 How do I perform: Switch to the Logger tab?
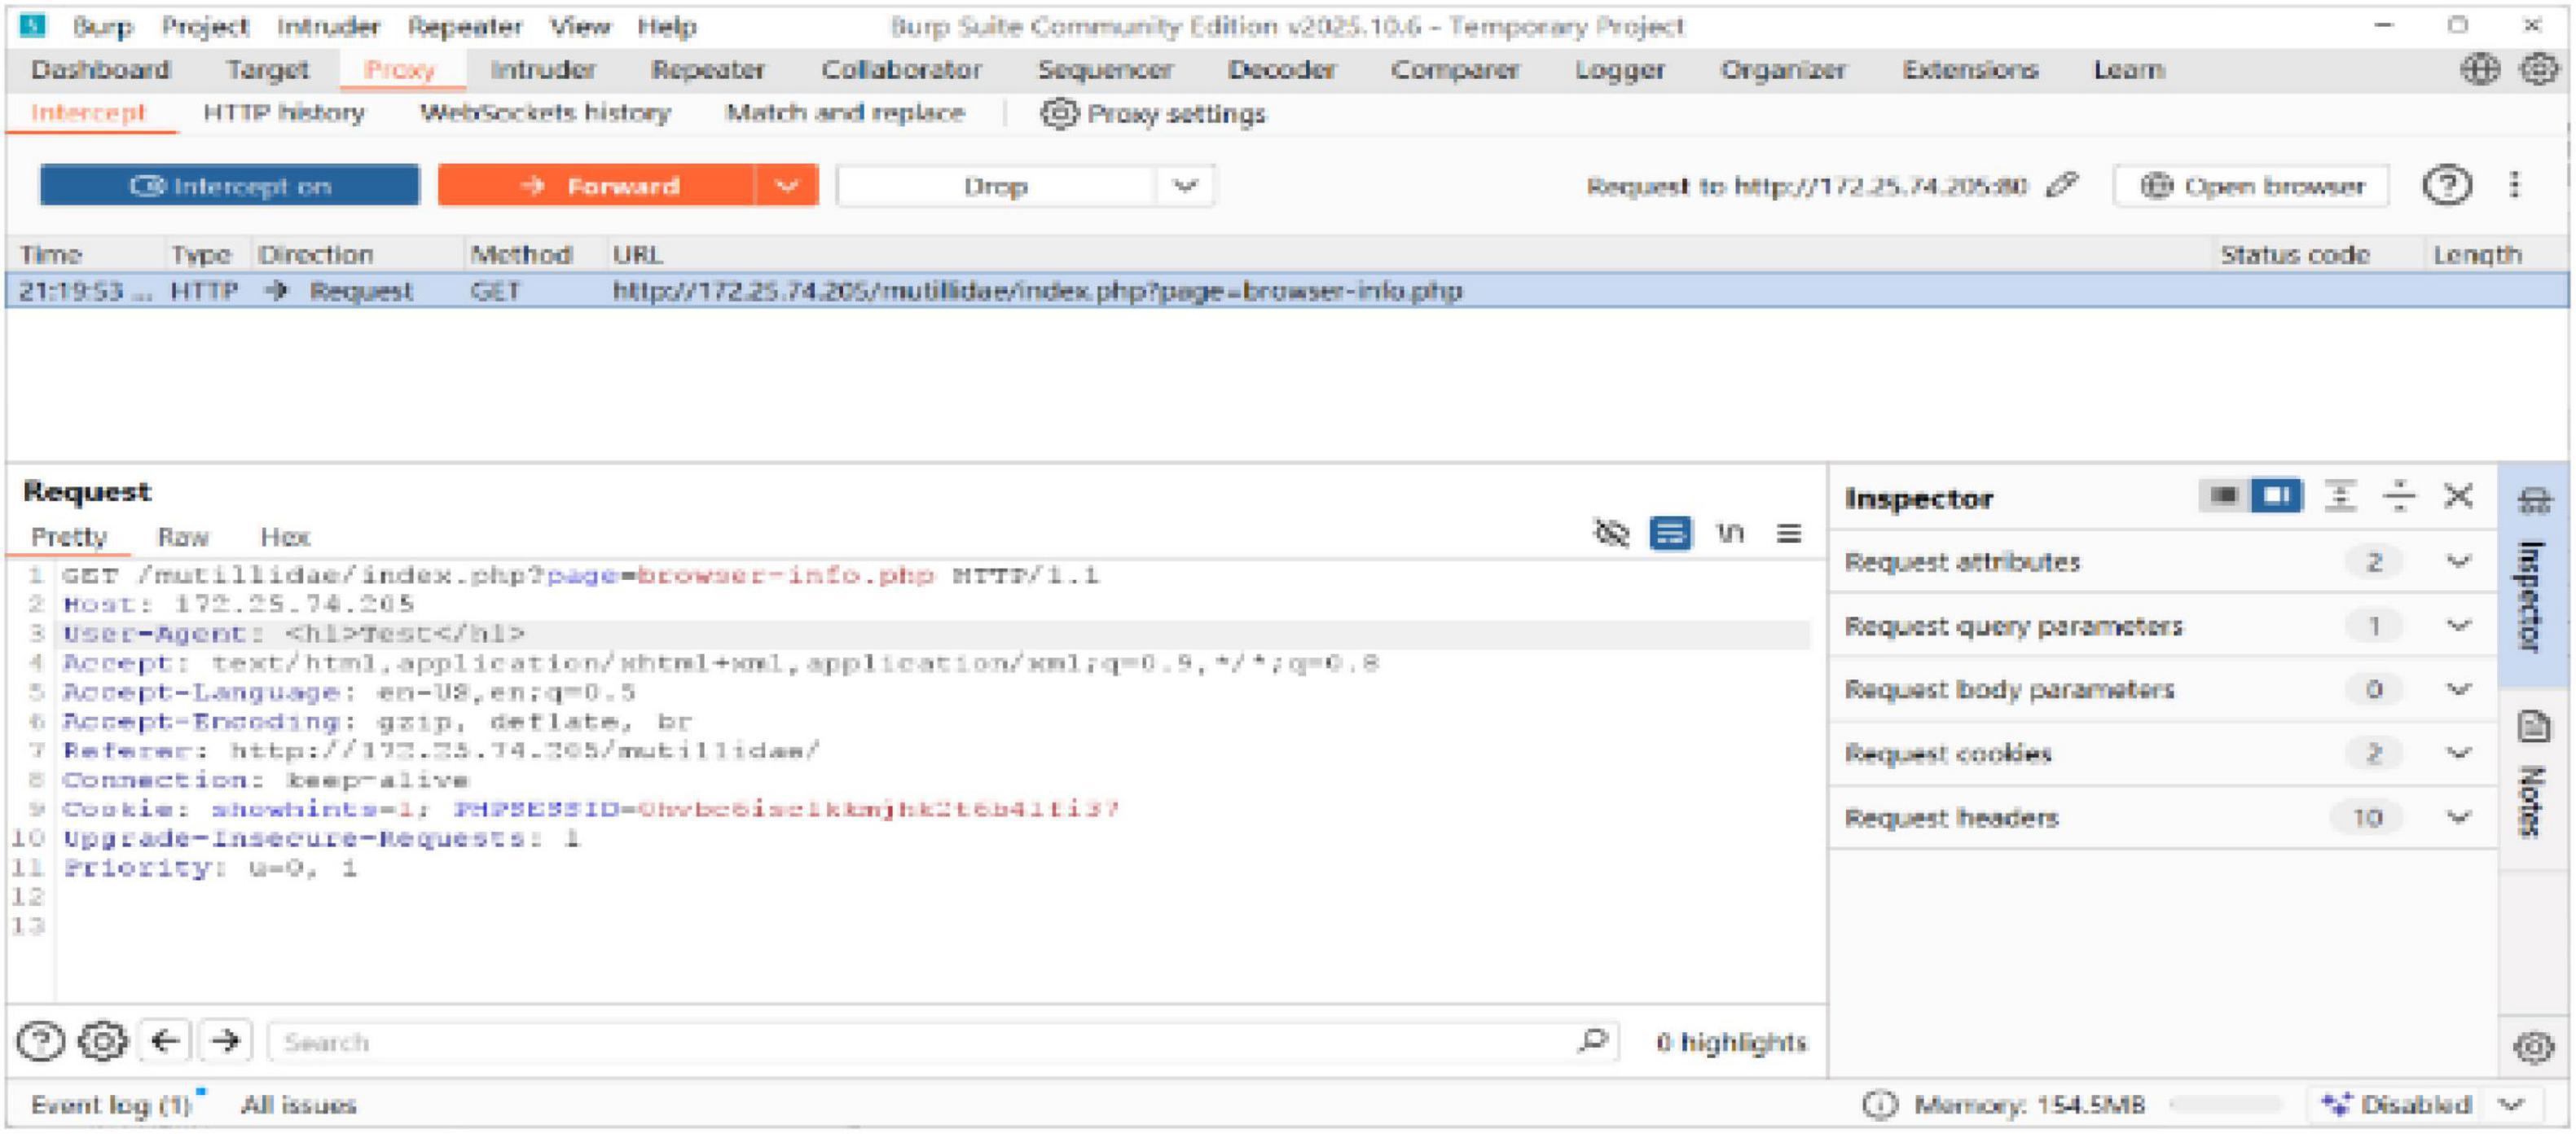[x=1619, y=70]
